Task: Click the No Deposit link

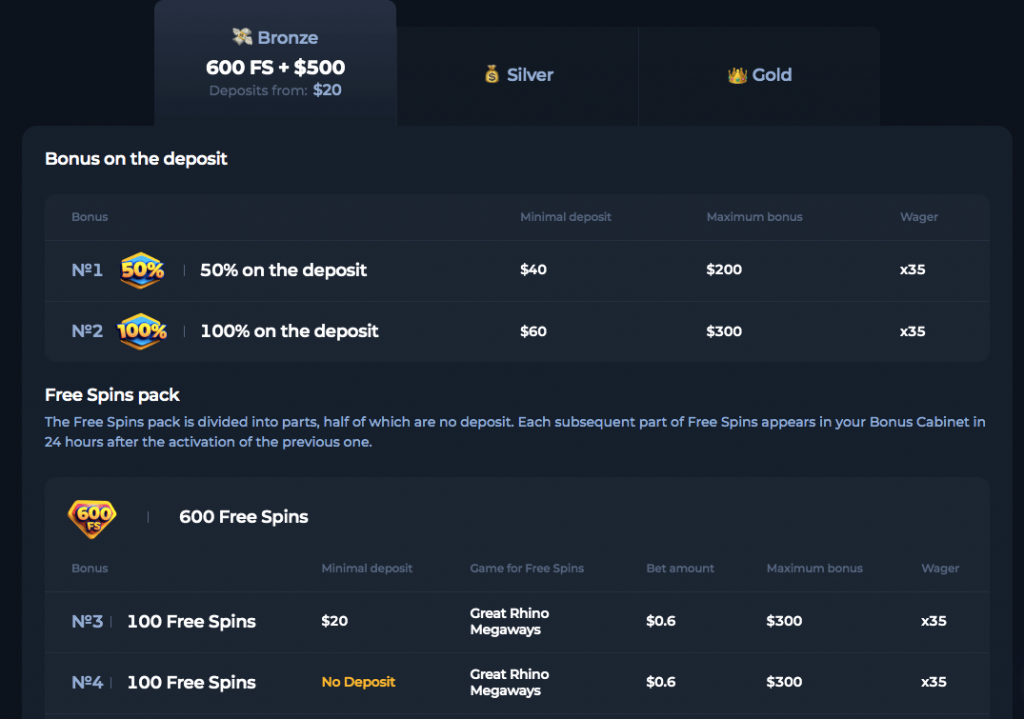Action: pyautogui.click(x=359, y=682)
